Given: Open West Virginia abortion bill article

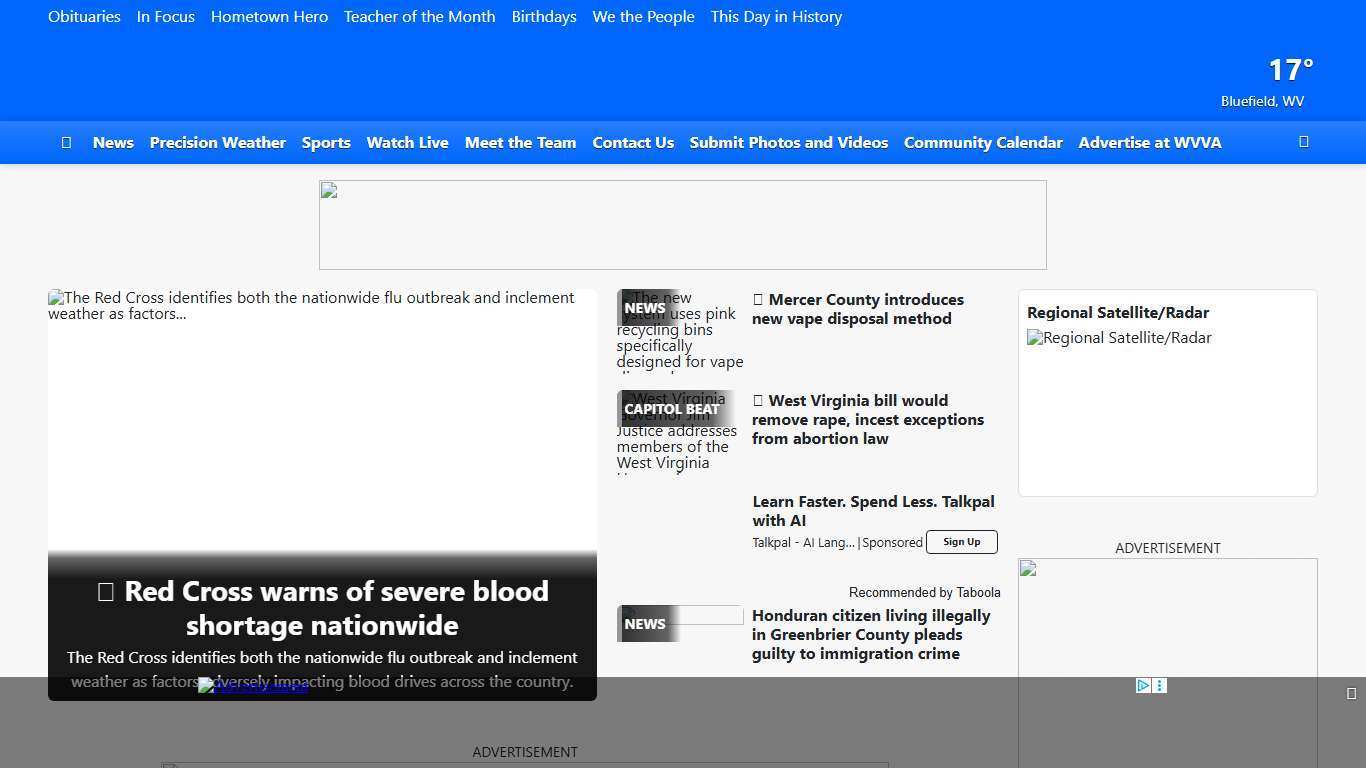Looking at the screenshot, I should 867,419.
